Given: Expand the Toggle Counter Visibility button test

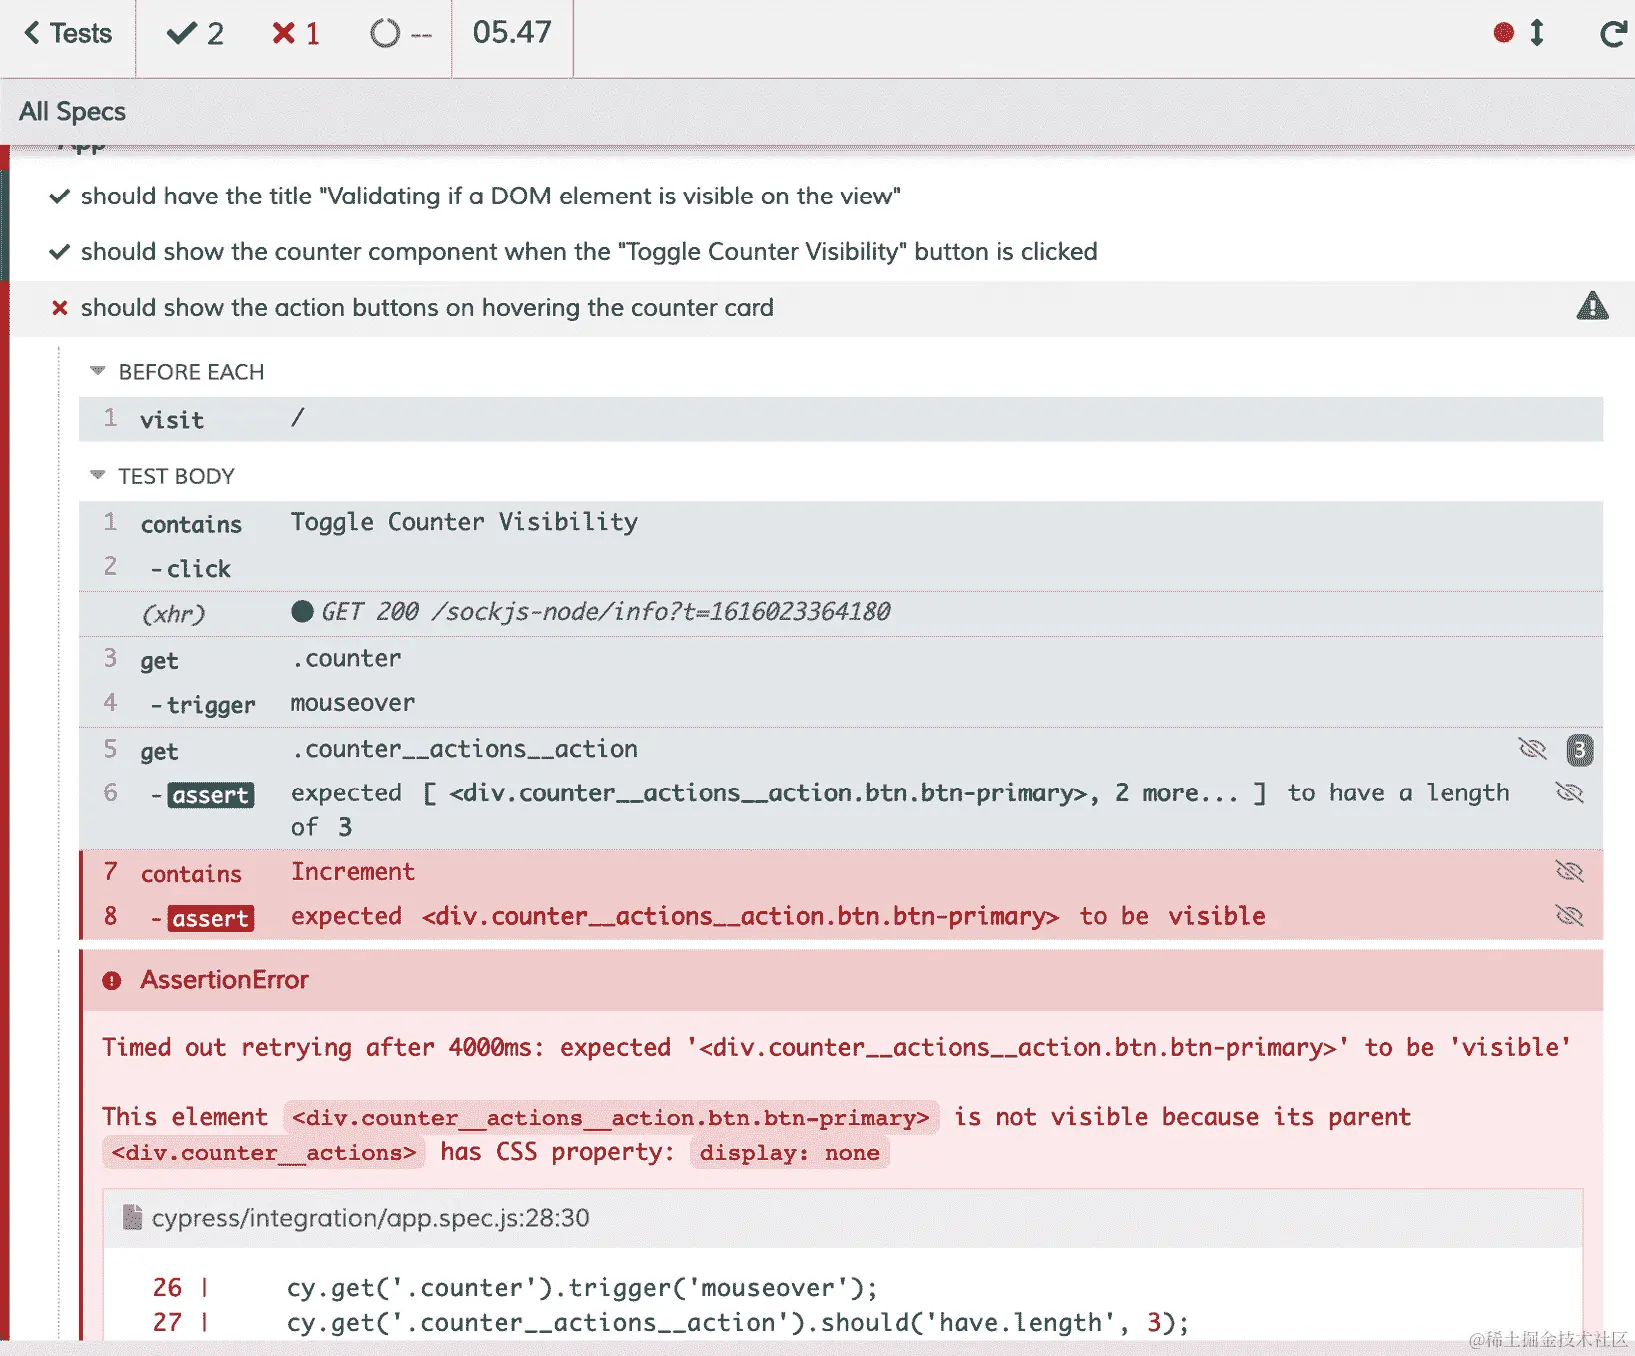Looking at the screenshot, I should pos(589,252).
